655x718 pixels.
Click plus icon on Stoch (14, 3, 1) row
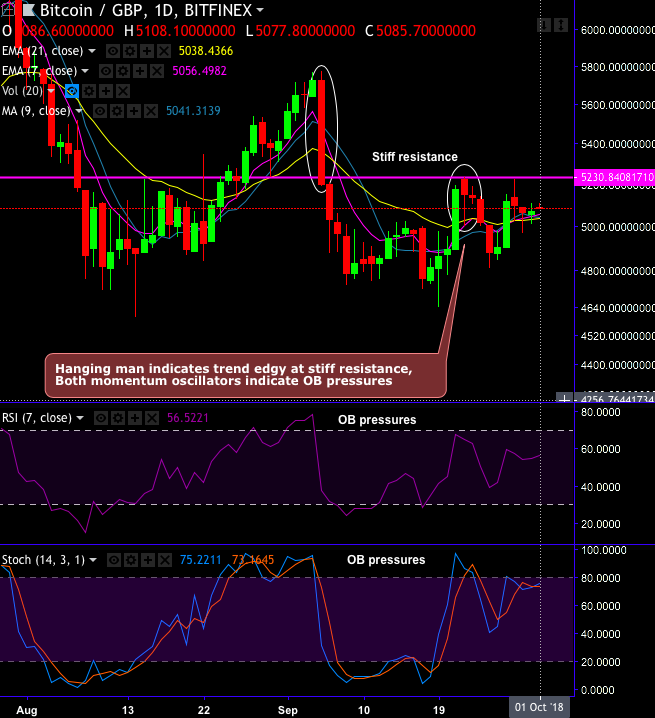[x=148, y=560]
